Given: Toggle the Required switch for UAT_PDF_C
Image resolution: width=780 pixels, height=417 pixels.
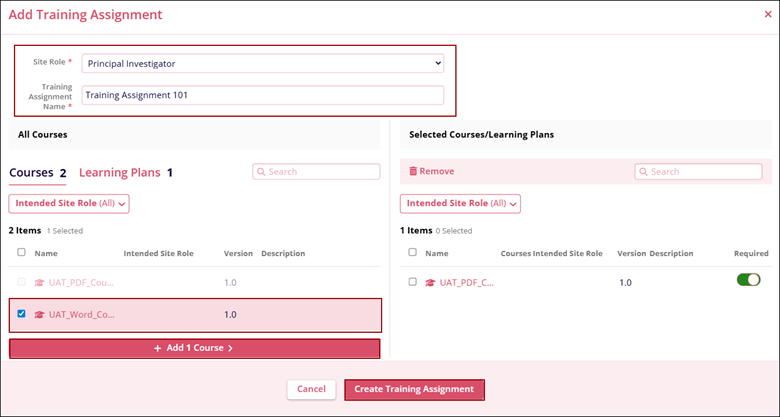Looking at the screenshot, I should [748, 280].
